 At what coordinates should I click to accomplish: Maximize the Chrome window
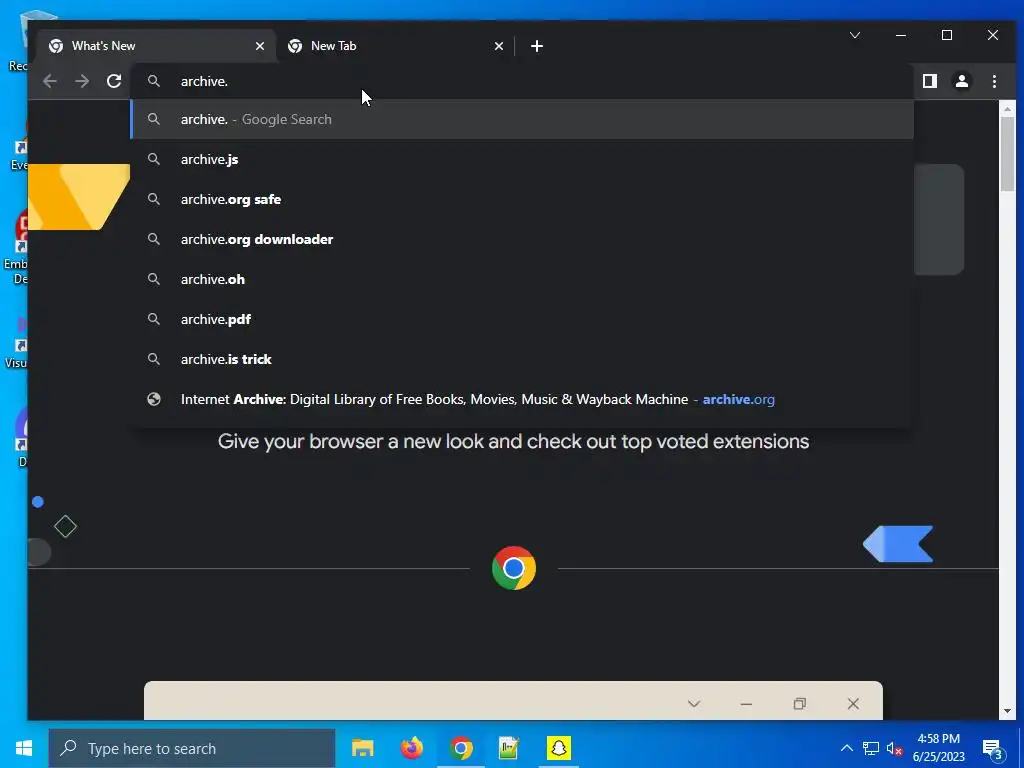[x=947, y=35]
